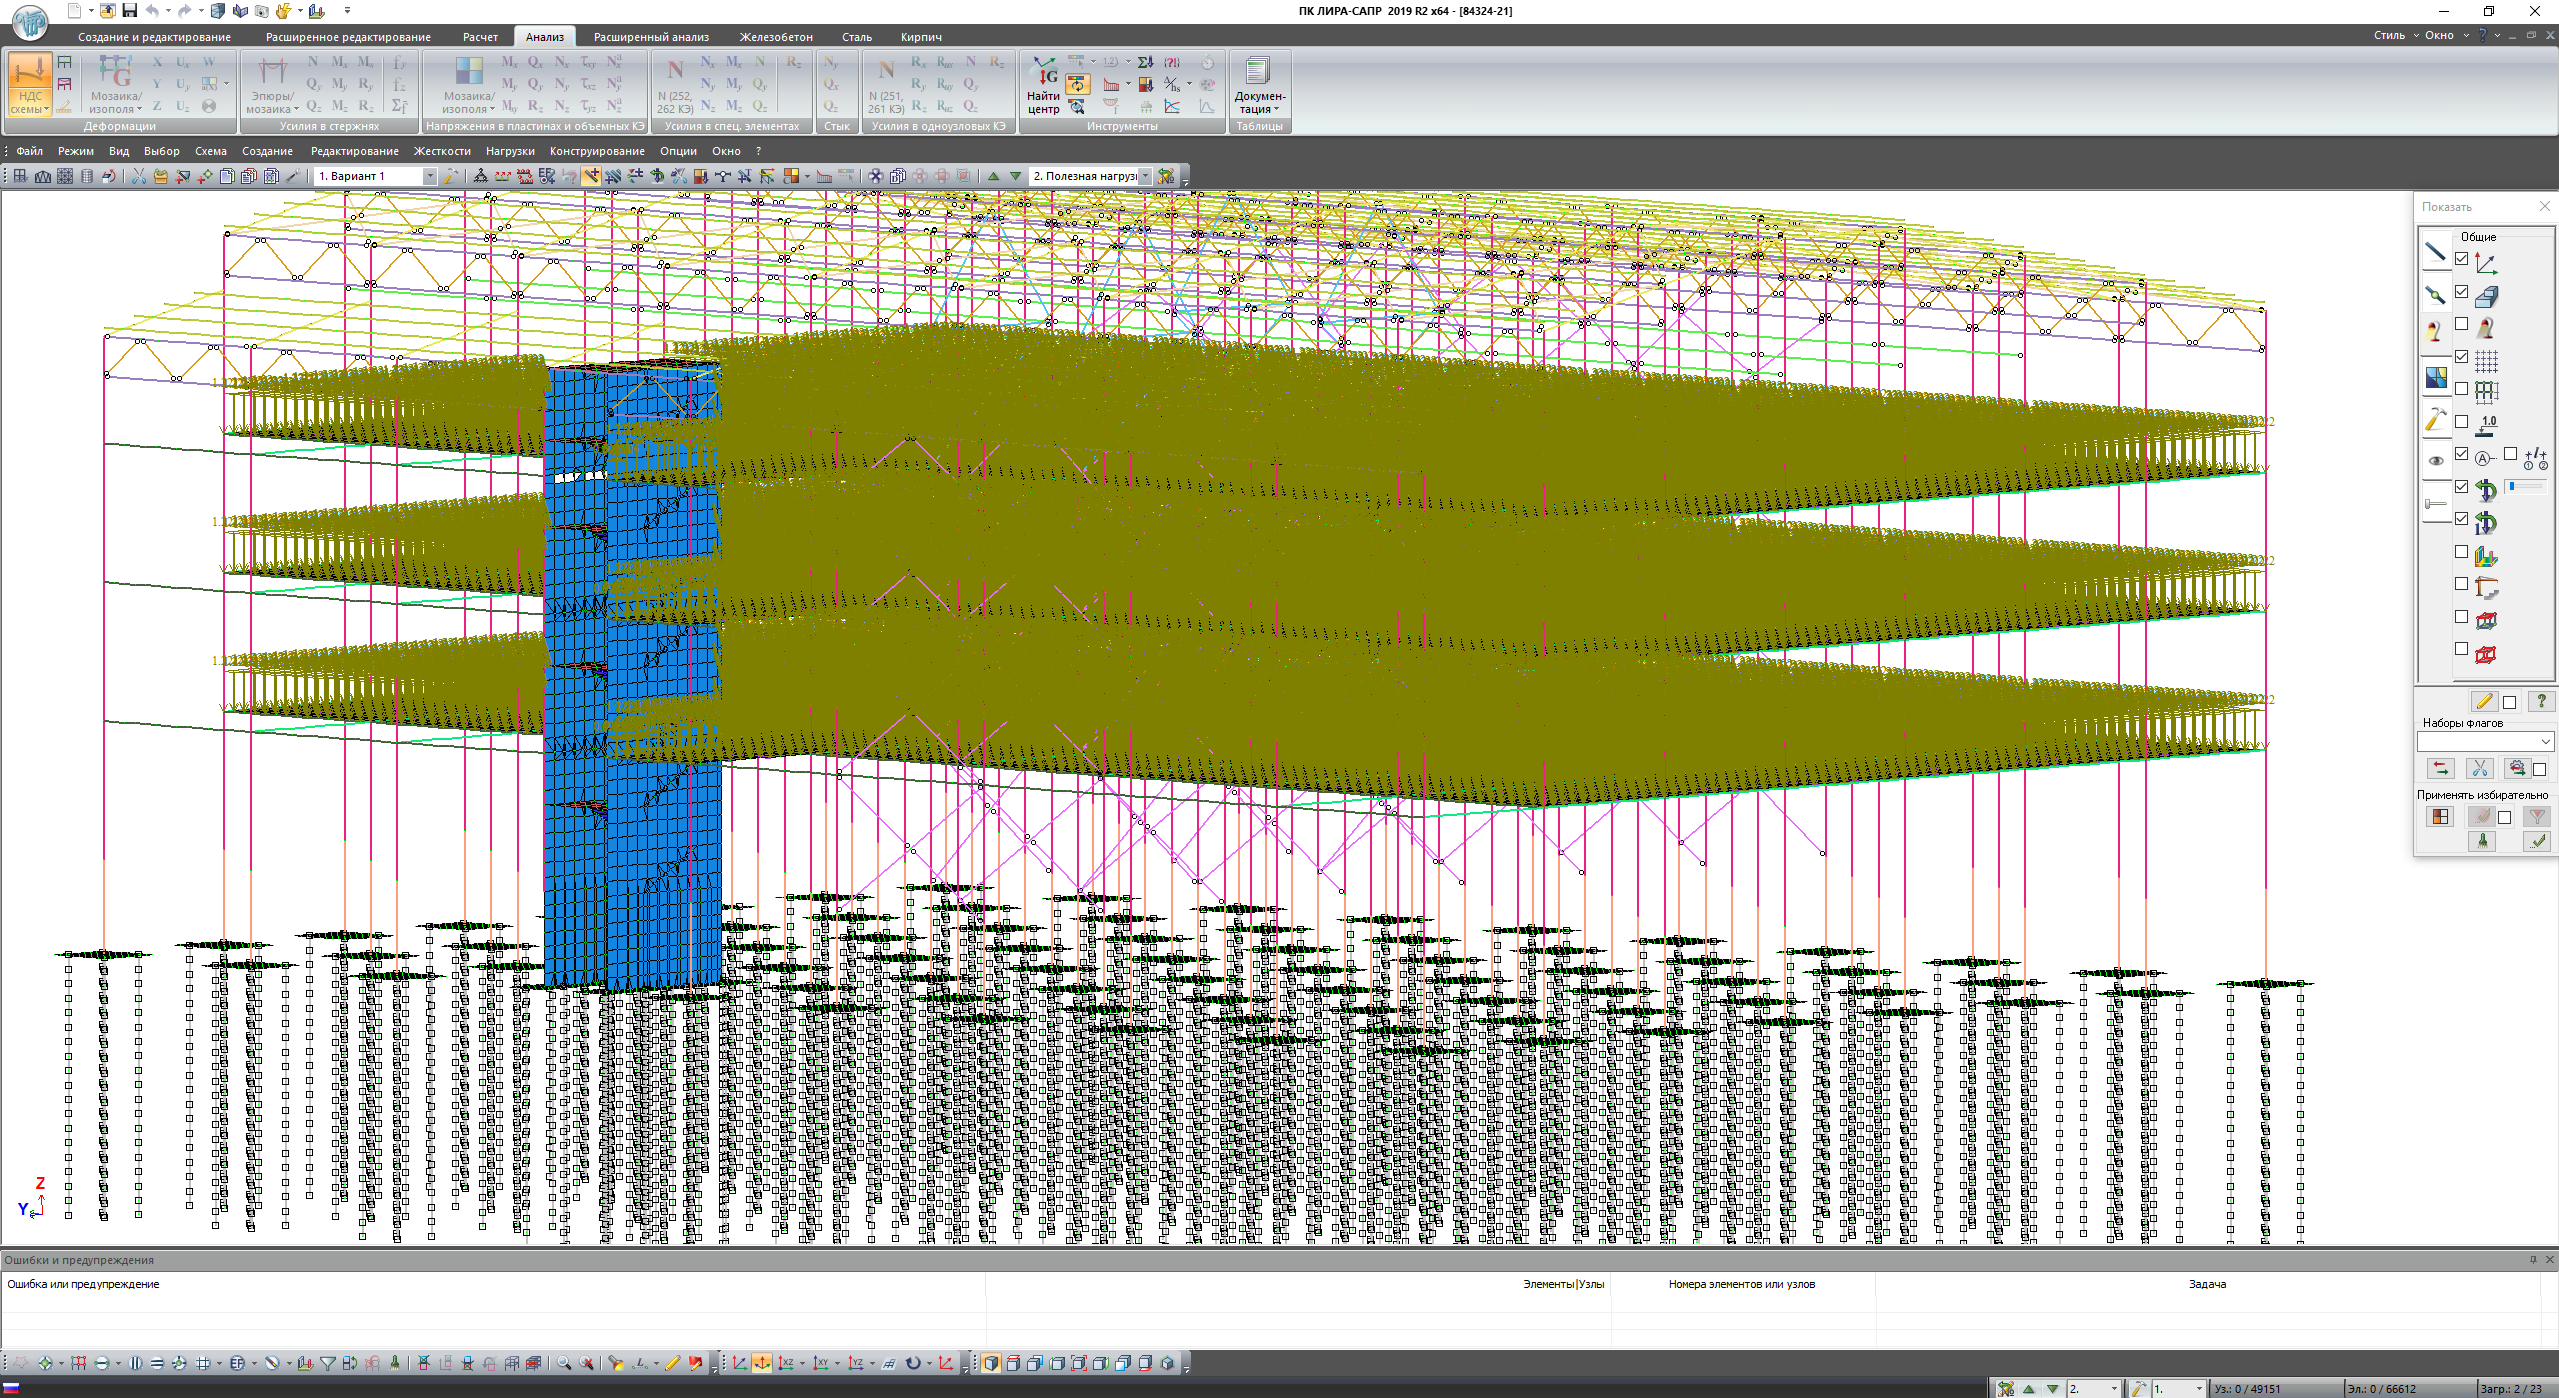Click the scissors icon in Показать panel

tap(2478, 768)
